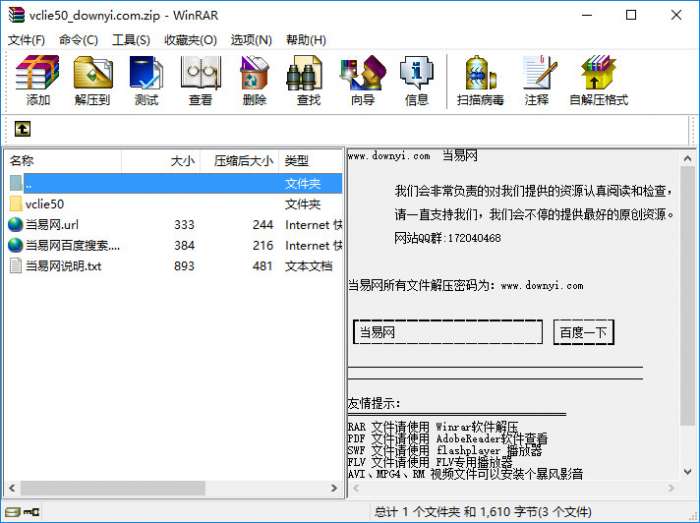
Task: Click the WinRAR title bar app icon
Action: coord(16,14)
